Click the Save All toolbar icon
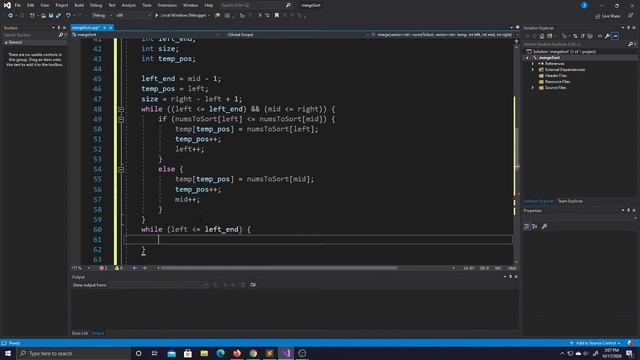The width and height of the screenshot is (640, 360). click(58, 16)
